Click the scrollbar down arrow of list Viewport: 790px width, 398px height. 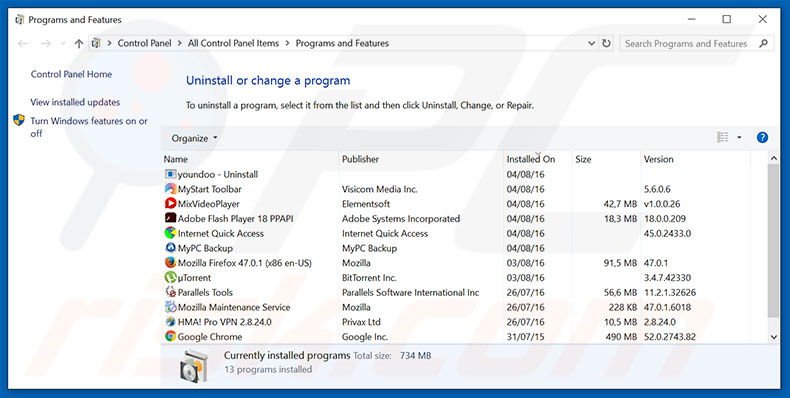point(773,337)
